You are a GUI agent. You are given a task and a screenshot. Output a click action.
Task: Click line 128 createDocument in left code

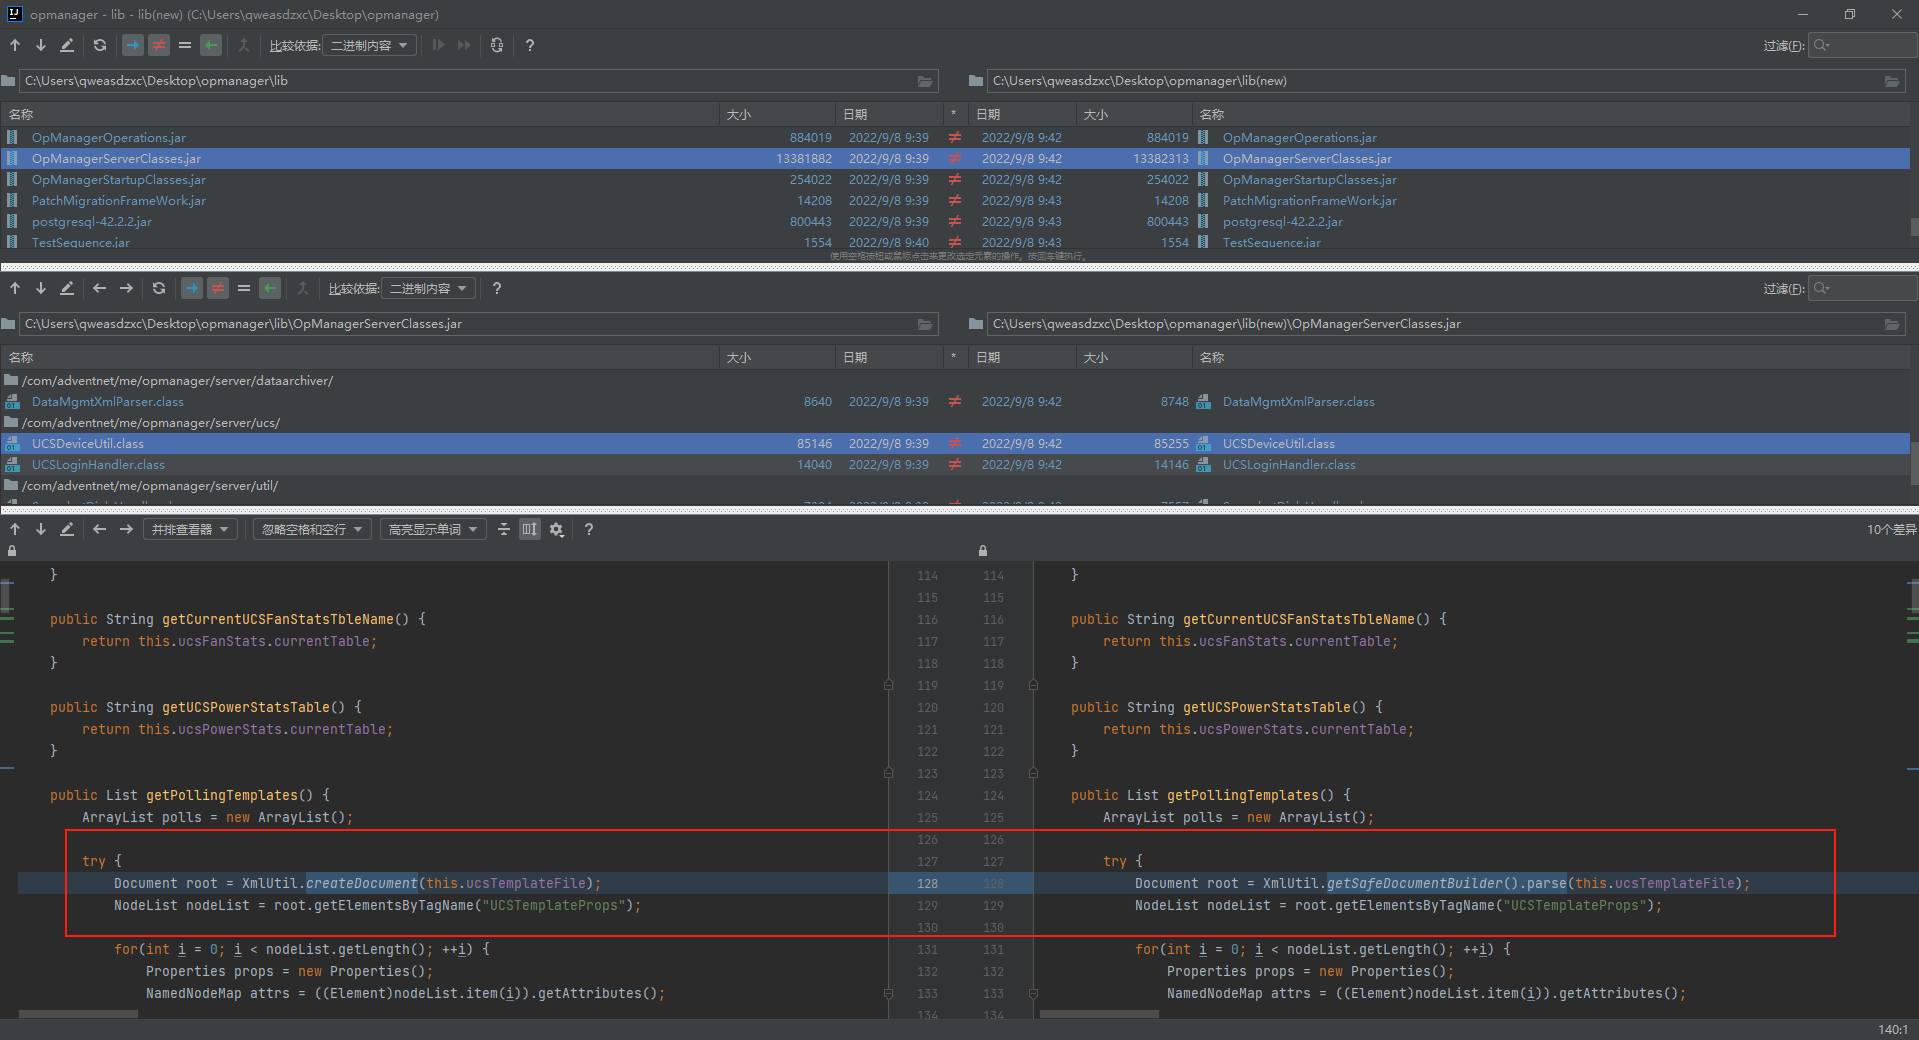(x=362, y=883)
